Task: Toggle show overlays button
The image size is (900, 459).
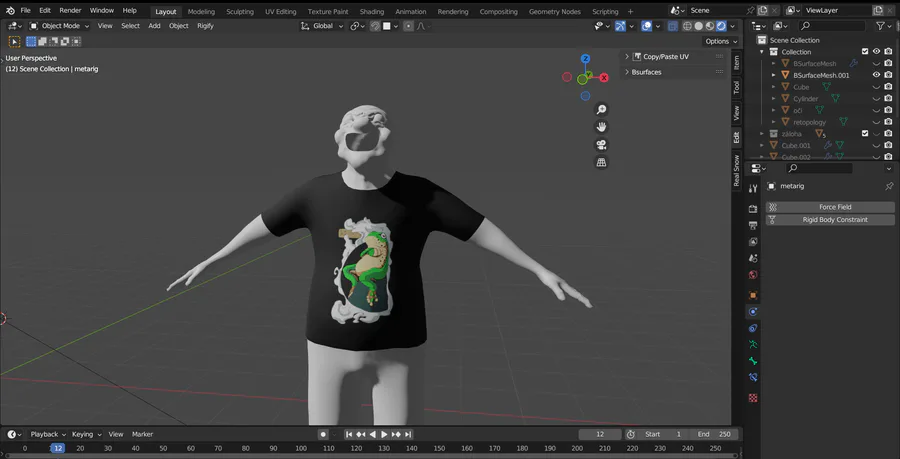Action: (646, 26)
